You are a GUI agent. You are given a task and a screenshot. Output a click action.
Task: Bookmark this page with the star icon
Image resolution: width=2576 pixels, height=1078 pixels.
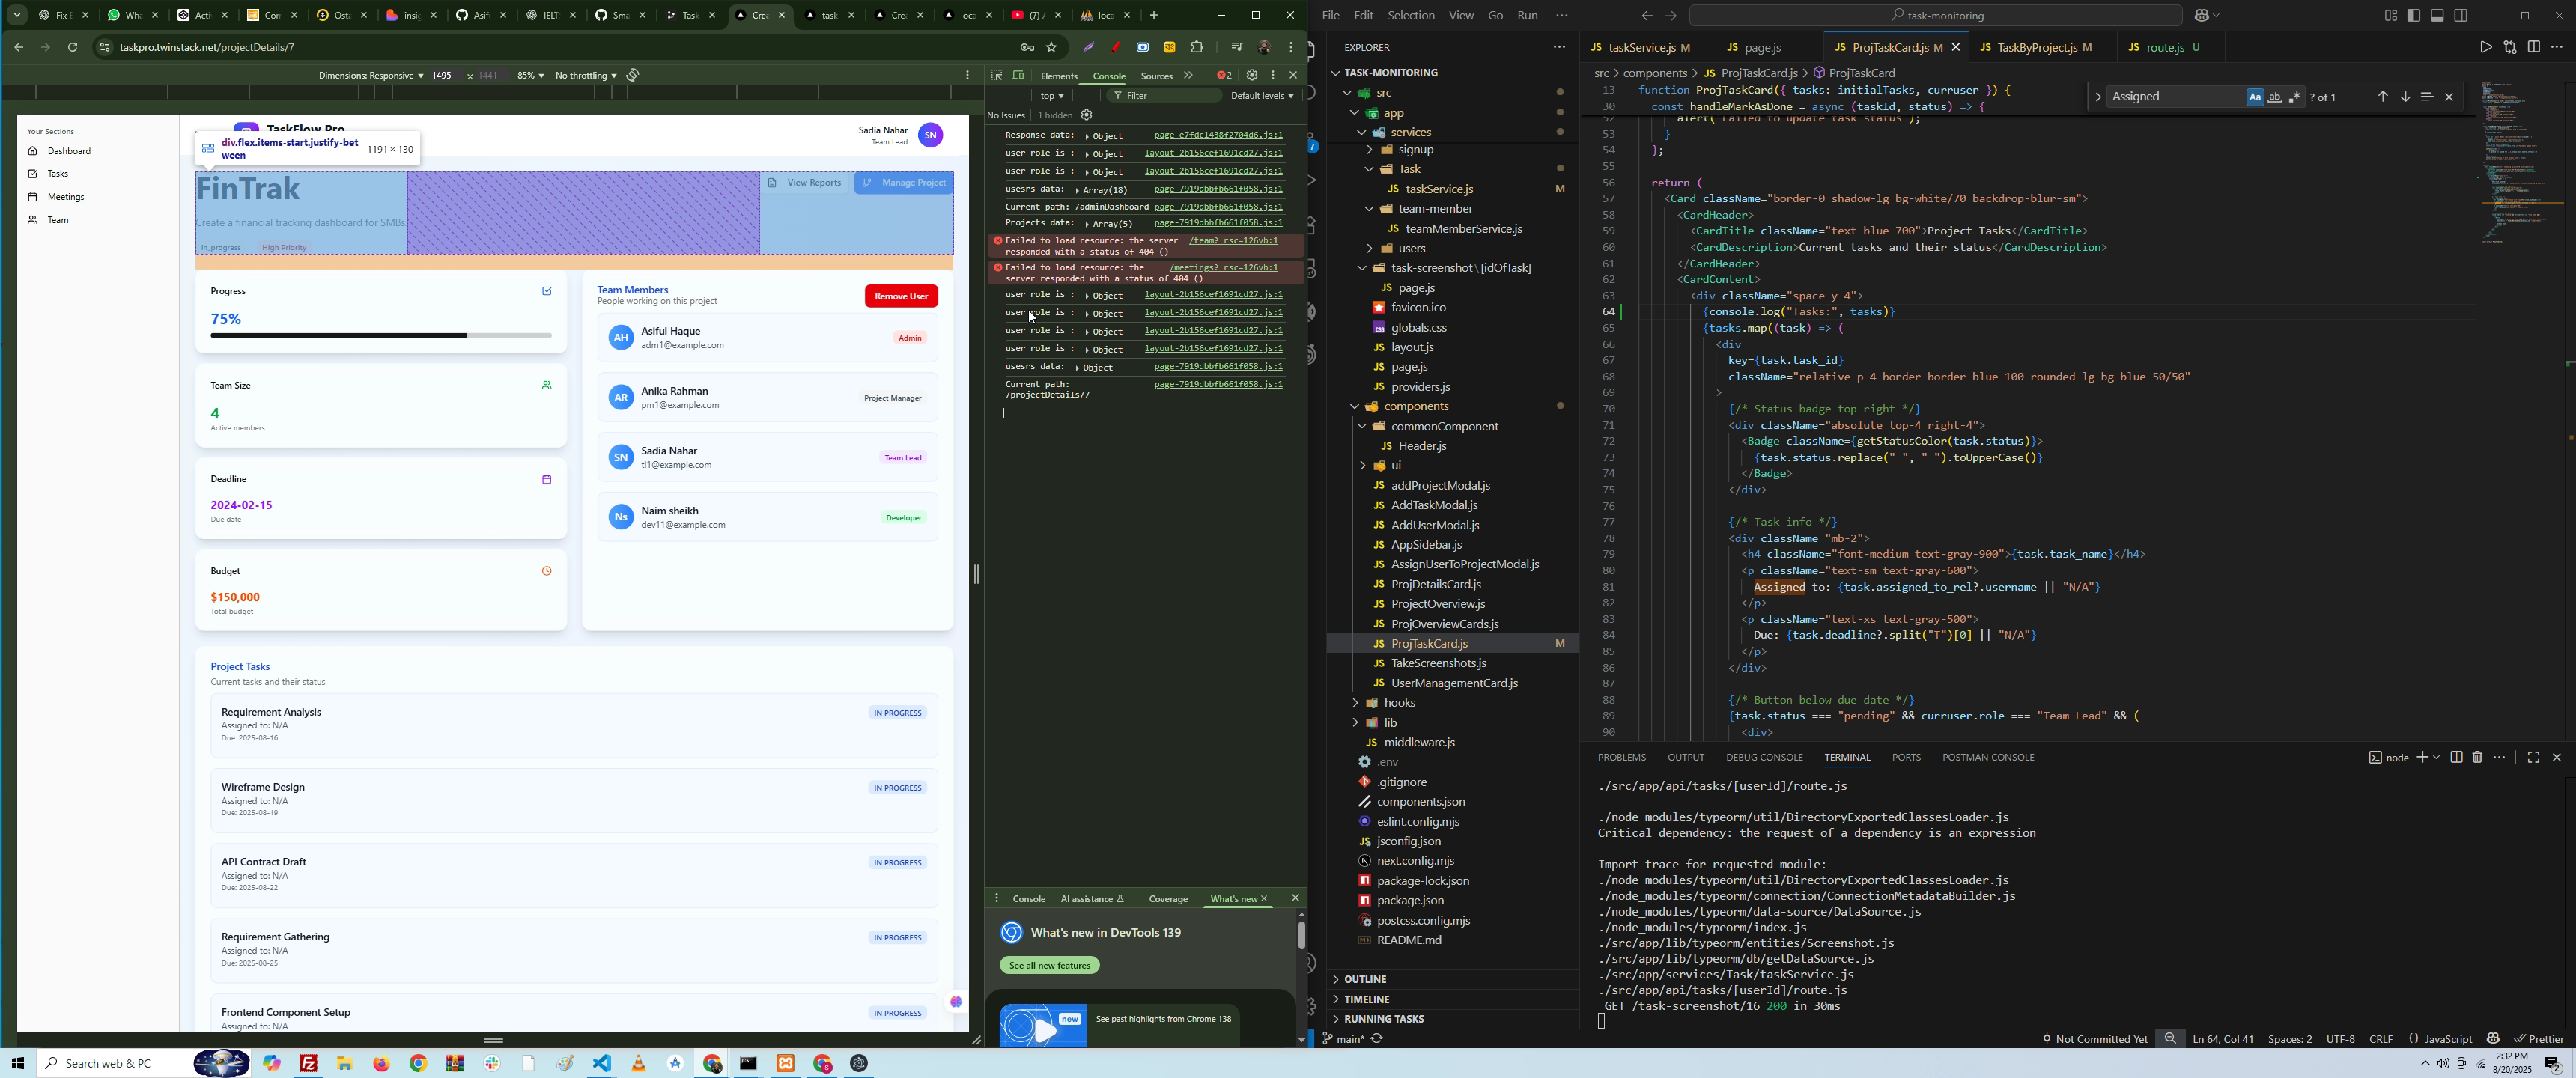click(x=1052, y=47)
